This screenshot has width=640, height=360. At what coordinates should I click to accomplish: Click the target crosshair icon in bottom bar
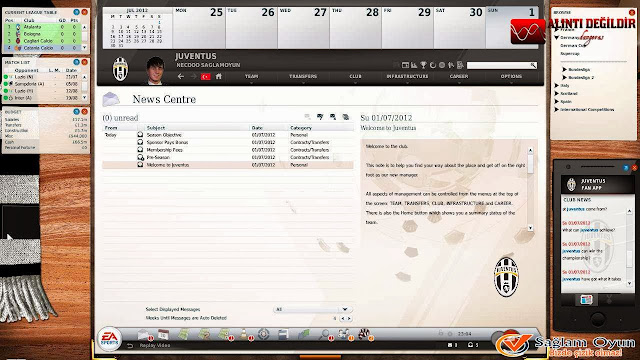pyautogui.click(x=264, y=334)
